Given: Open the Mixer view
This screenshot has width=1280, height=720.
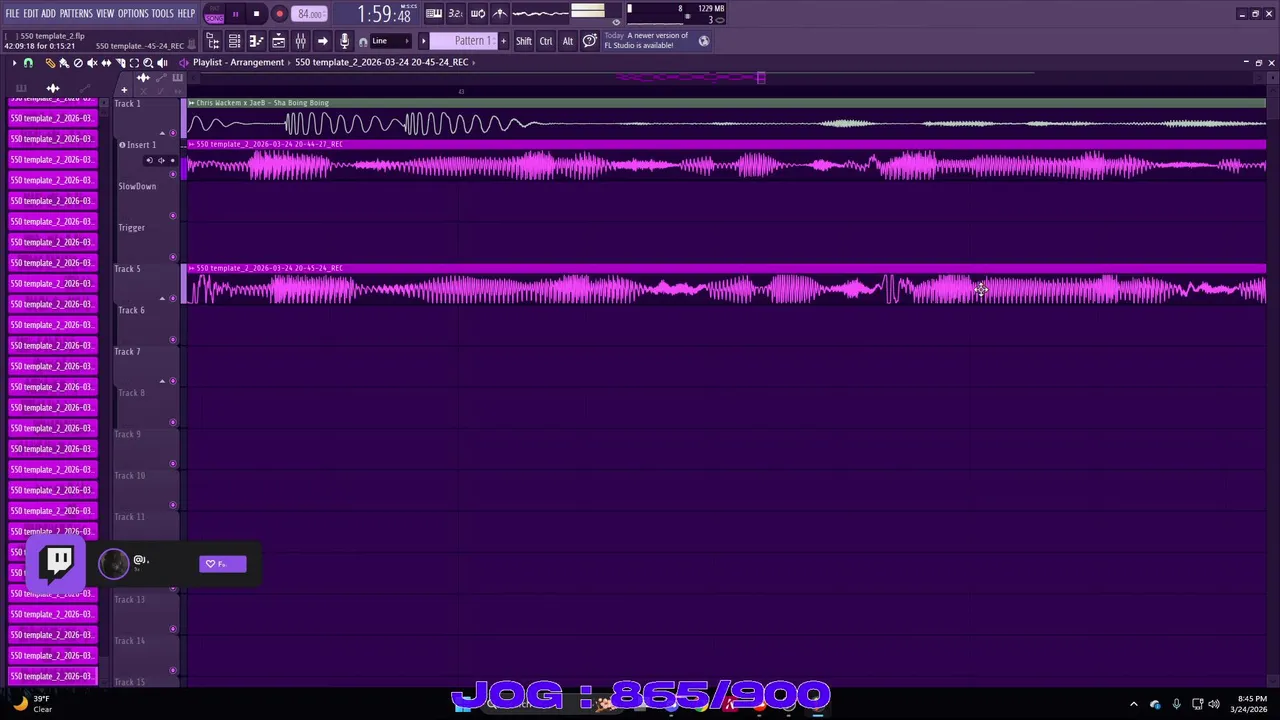Looking at the screenshot, I should point(300,41).
